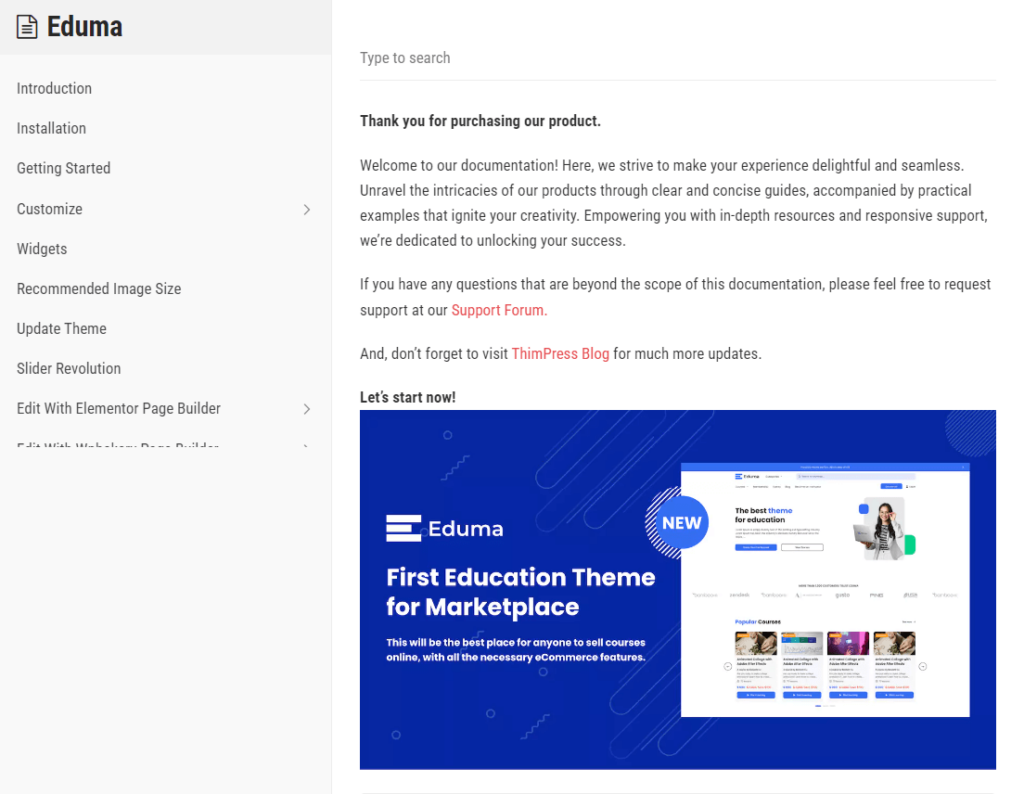Screen dimensions: 1024x794
Task: Expand Elementor Page Builder chevron
Action: point(306,409)
